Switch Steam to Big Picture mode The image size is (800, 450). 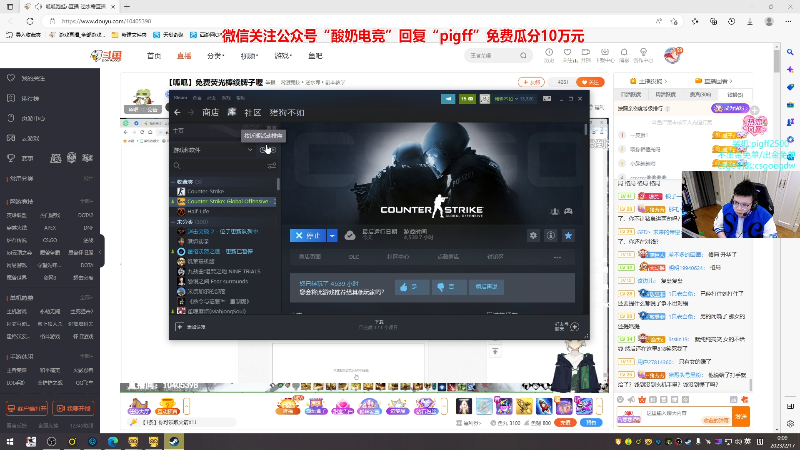[547, 98]
